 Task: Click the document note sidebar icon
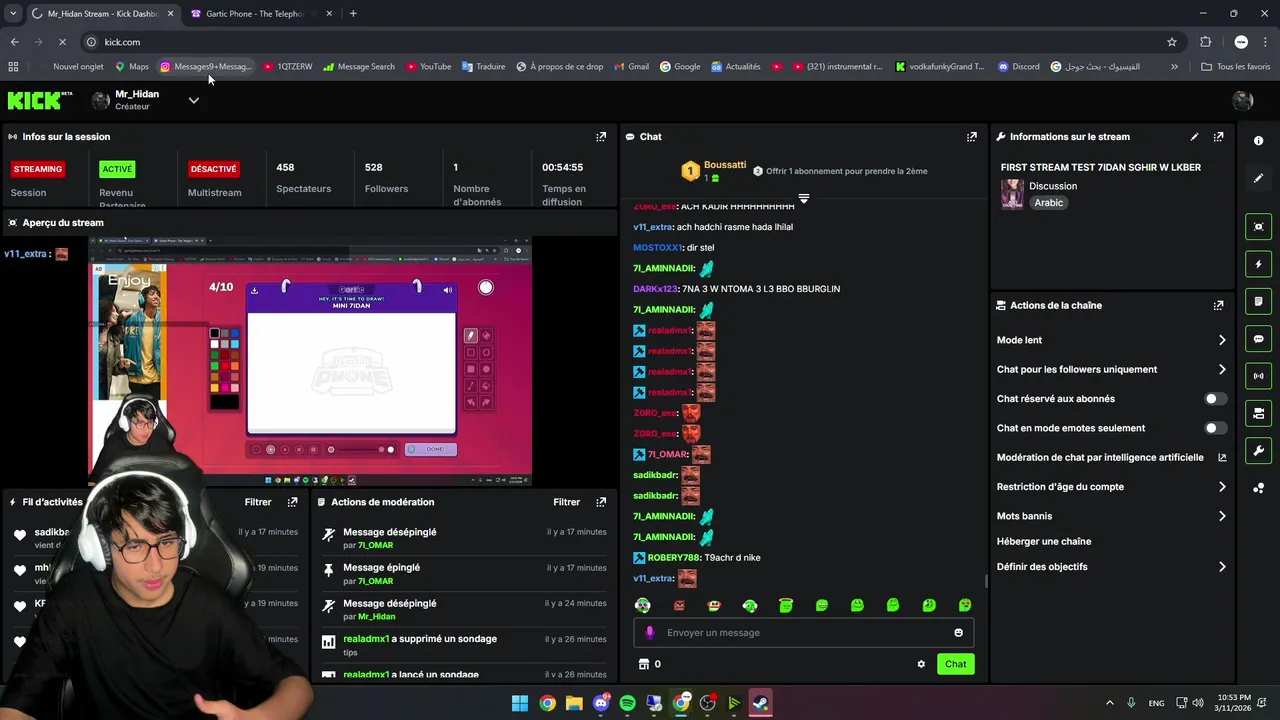(x=1258, y=301)
